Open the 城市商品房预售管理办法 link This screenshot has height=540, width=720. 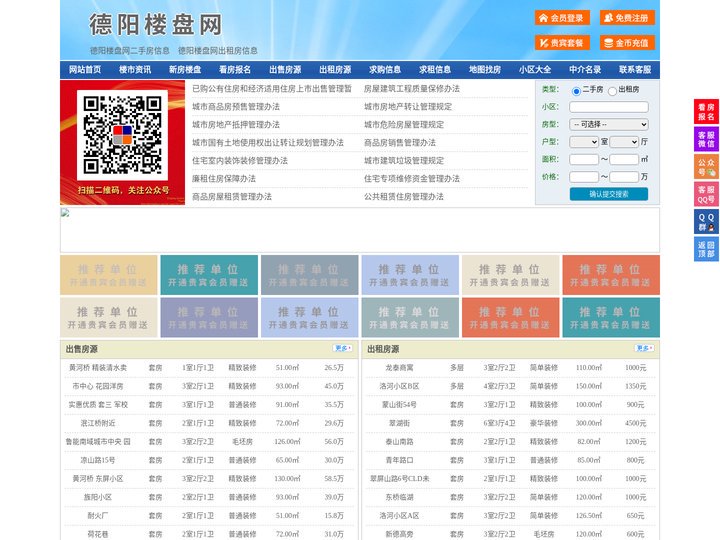(x=236, y=107)
